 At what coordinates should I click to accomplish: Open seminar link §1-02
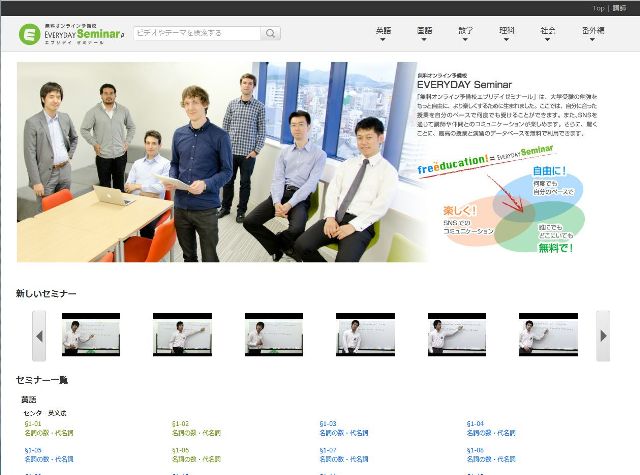196,428
